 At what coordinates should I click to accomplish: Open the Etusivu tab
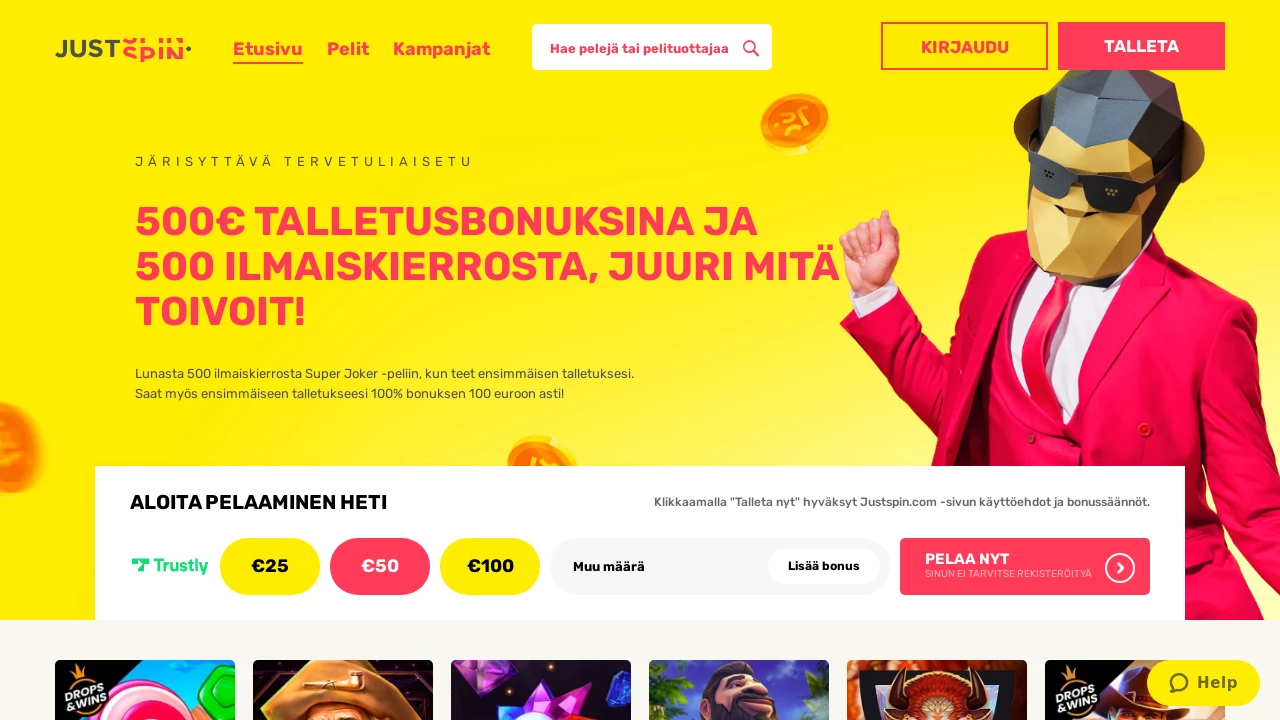point(268,49)
